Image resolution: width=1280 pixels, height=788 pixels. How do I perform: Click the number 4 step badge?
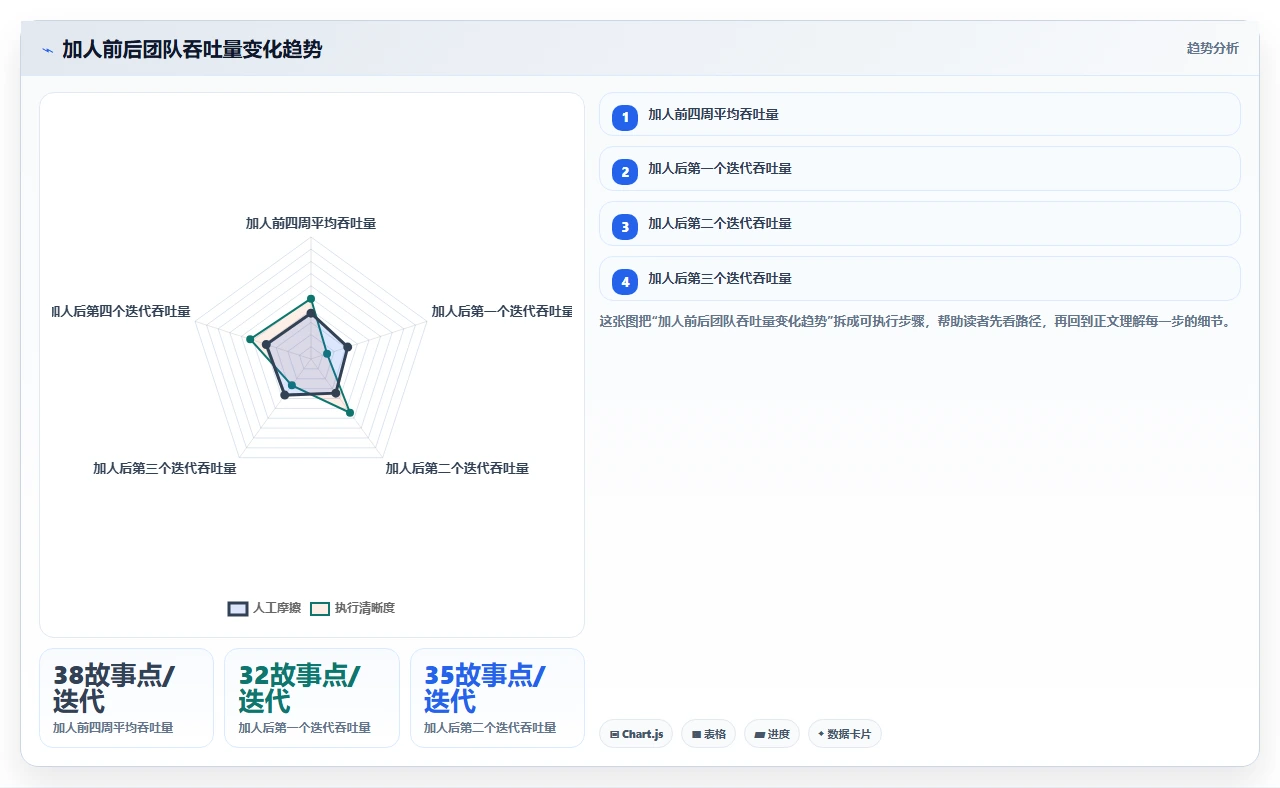click(x=625, y=282)
